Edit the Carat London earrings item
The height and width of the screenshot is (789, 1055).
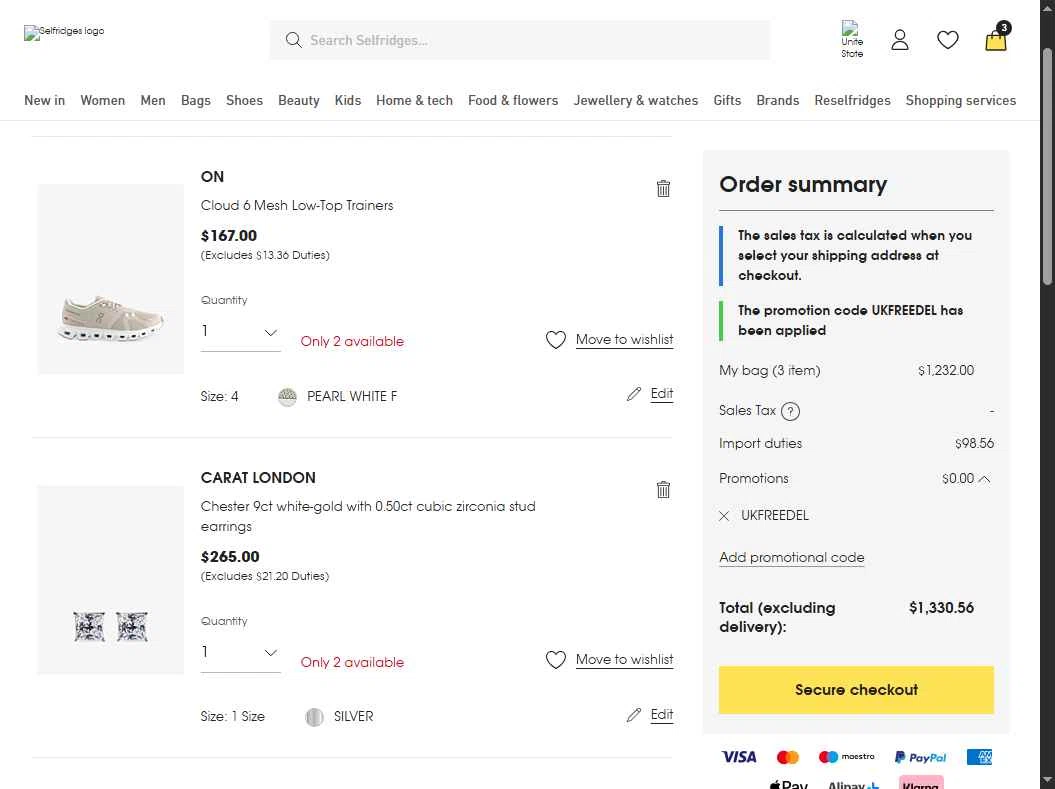[662, 714]
